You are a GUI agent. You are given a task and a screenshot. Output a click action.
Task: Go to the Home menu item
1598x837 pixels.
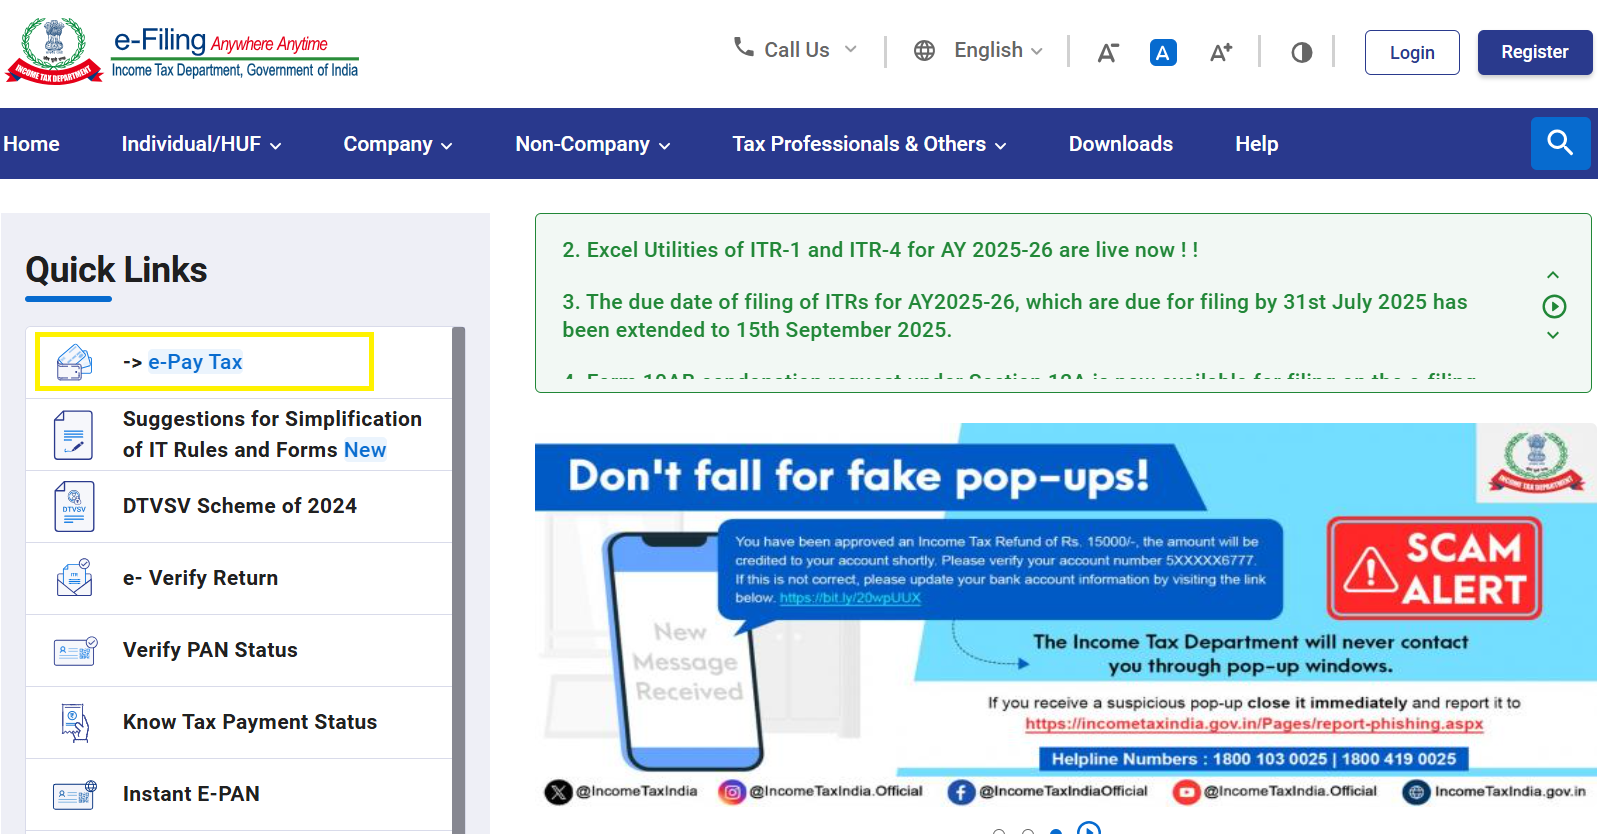point(31,144)
